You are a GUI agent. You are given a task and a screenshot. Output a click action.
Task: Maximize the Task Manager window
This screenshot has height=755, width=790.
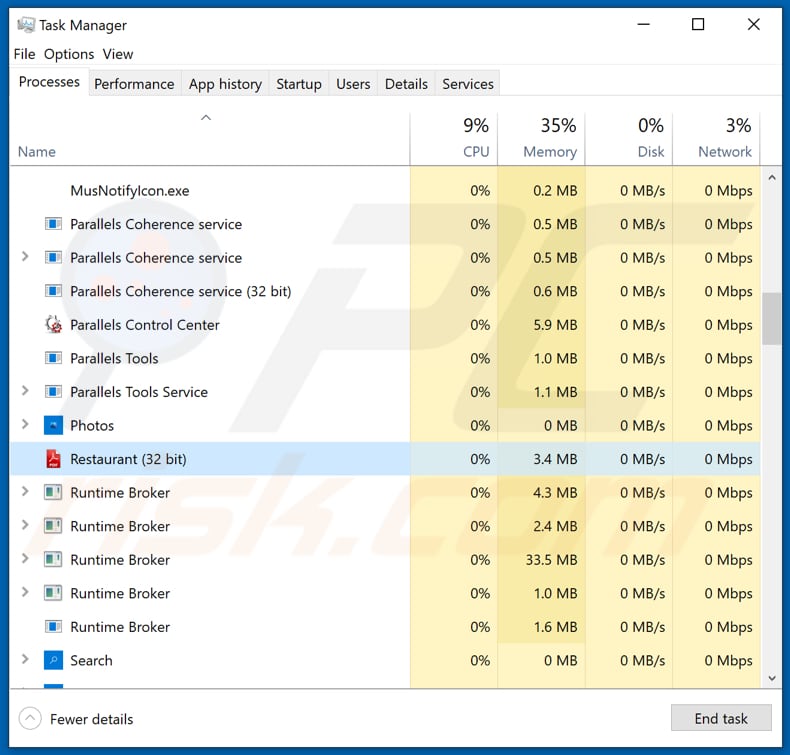coord(698,24)
